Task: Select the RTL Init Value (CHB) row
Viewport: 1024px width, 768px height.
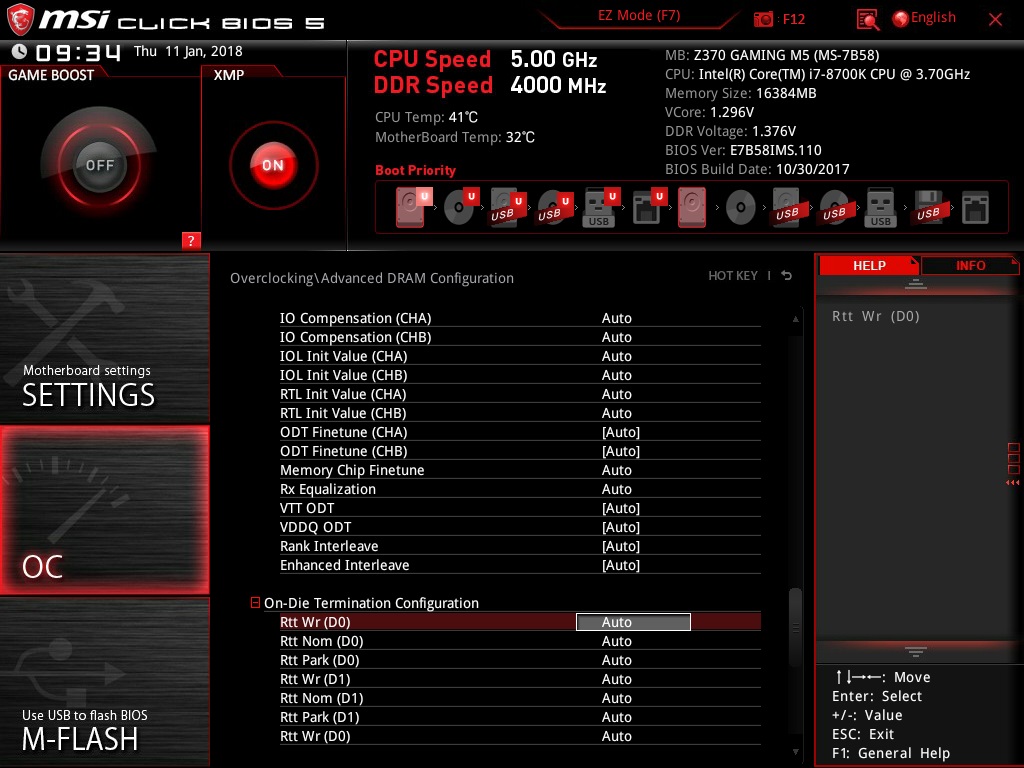Action: (x=520, y=413)
